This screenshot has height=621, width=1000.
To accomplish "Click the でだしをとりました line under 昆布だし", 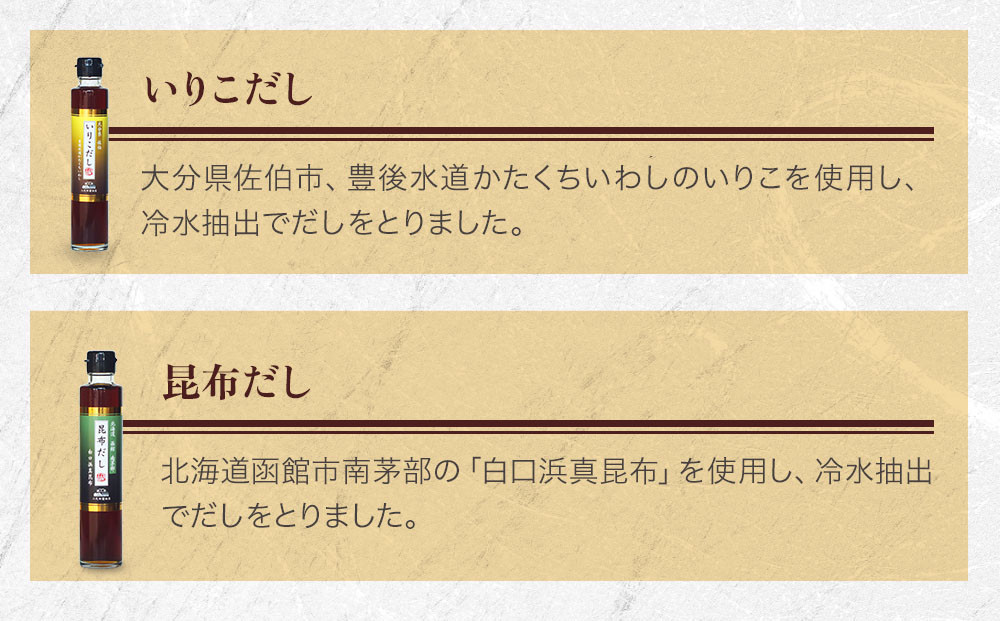I will [288, 519].
